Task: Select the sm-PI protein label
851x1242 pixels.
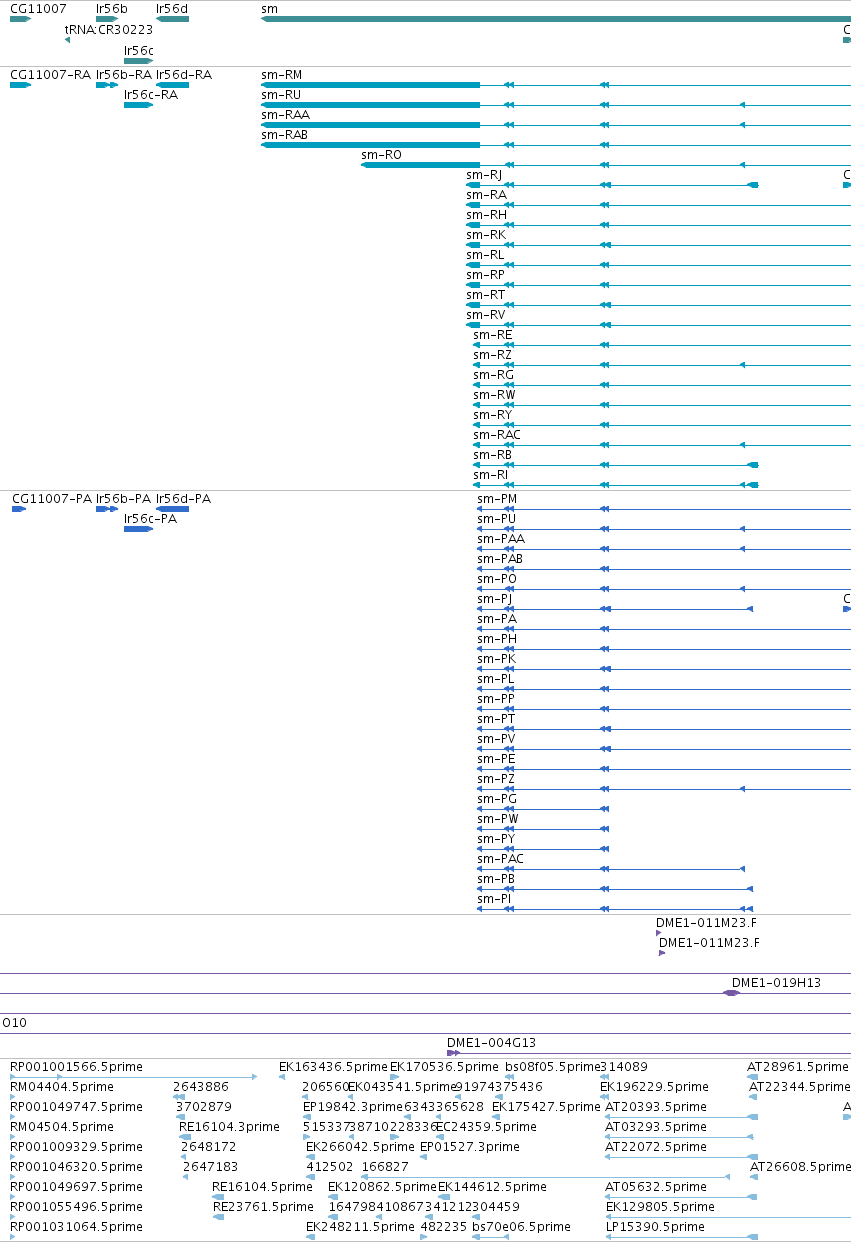Action: coord(494,899)
